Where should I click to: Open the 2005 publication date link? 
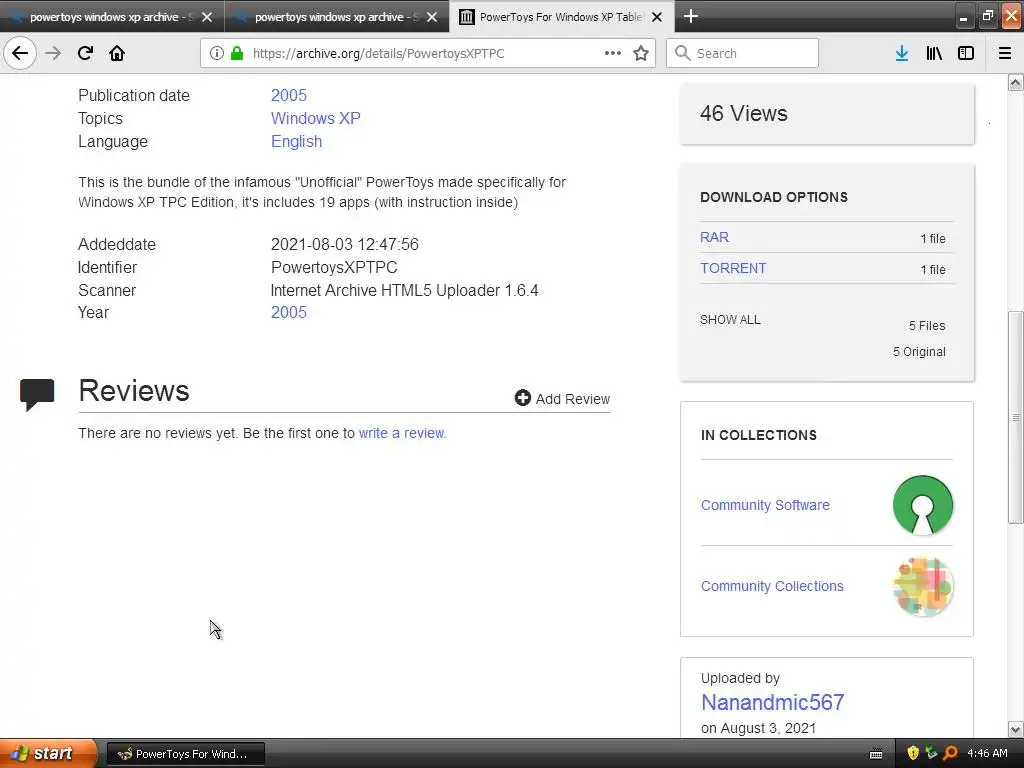289,95
